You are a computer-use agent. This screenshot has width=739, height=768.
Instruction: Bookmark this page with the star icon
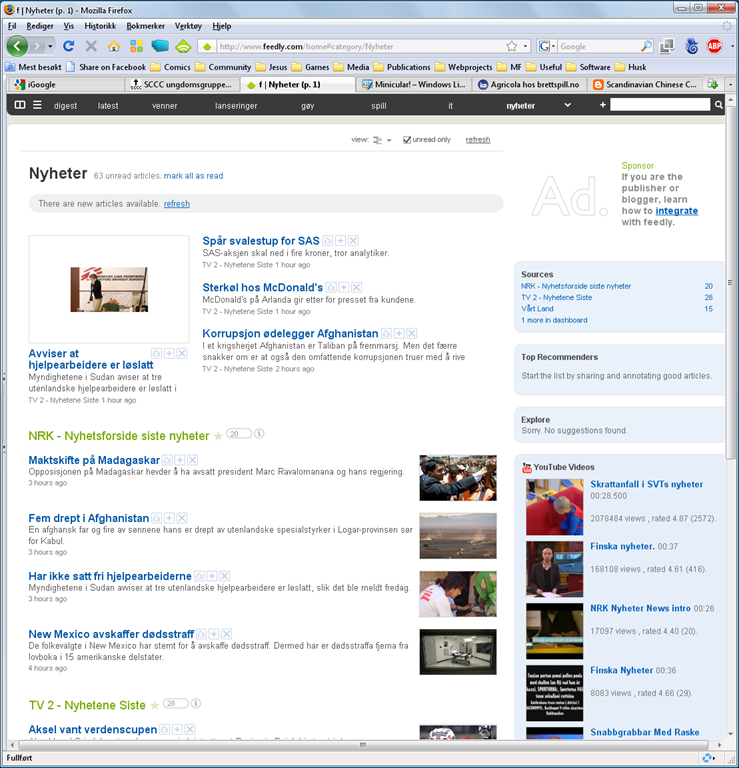pos(512,46)
